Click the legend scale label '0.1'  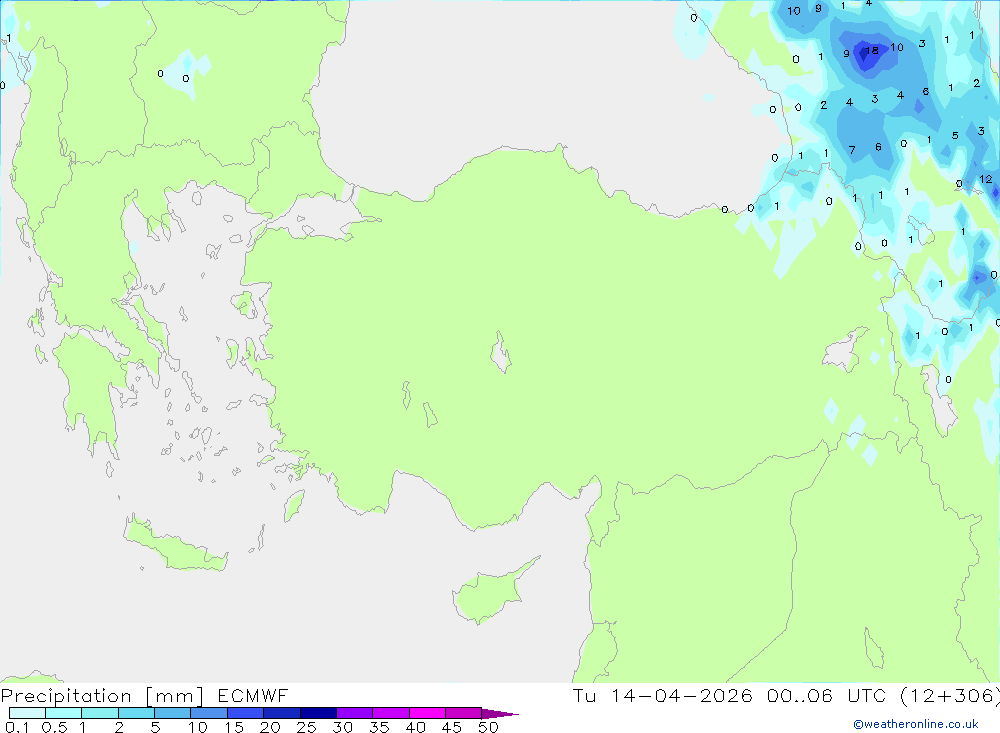pos(17,727)
